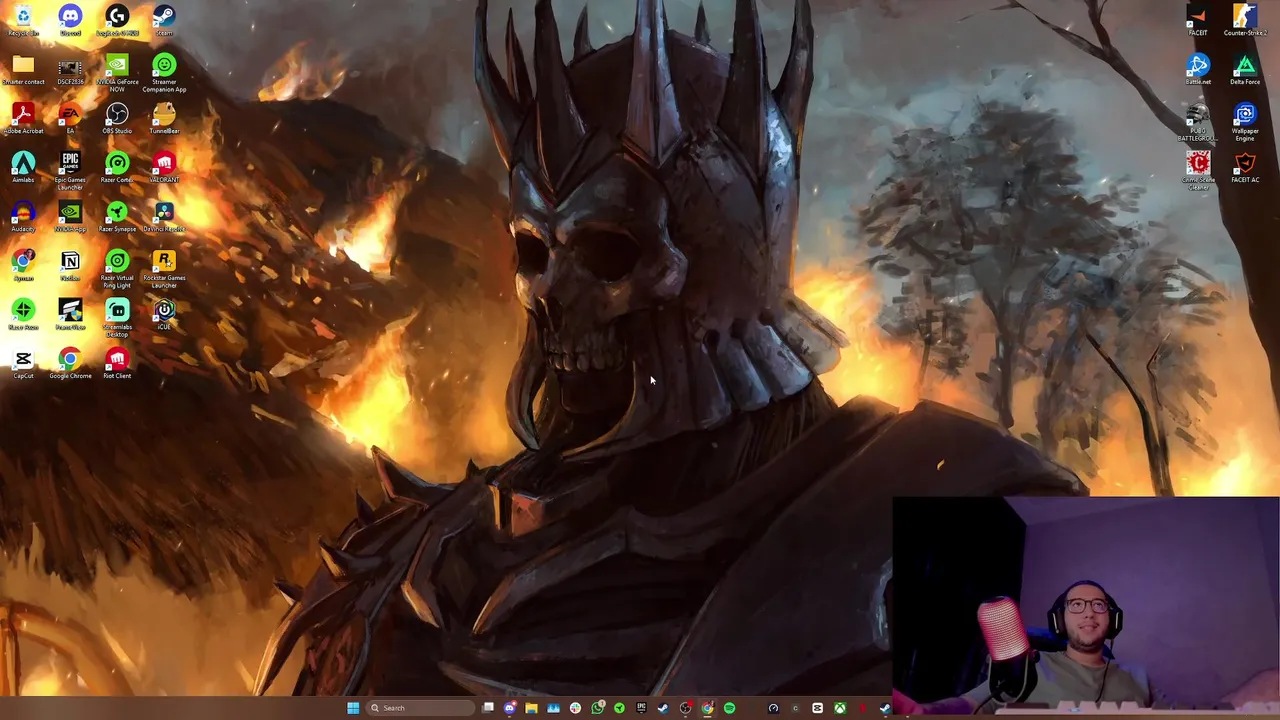Open the FACEIT desktop shortcut
The height and width of the screenshot is (720, 1280).
(x=1197, y=20)
